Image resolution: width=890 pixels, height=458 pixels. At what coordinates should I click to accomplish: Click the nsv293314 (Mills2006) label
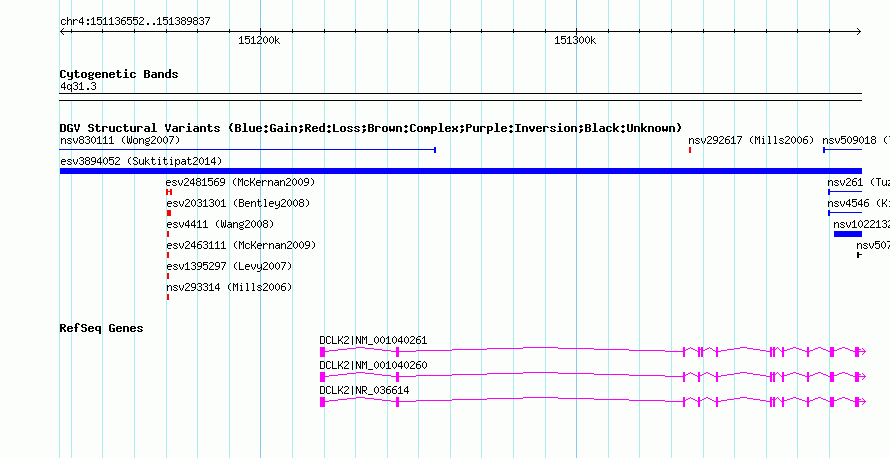229,287
